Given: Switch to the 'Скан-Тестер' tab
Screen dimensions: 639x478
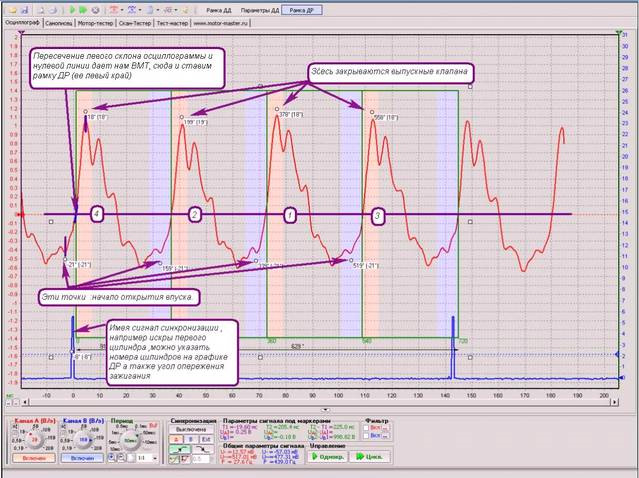Looking at the screenshot, I should [135, 23].
